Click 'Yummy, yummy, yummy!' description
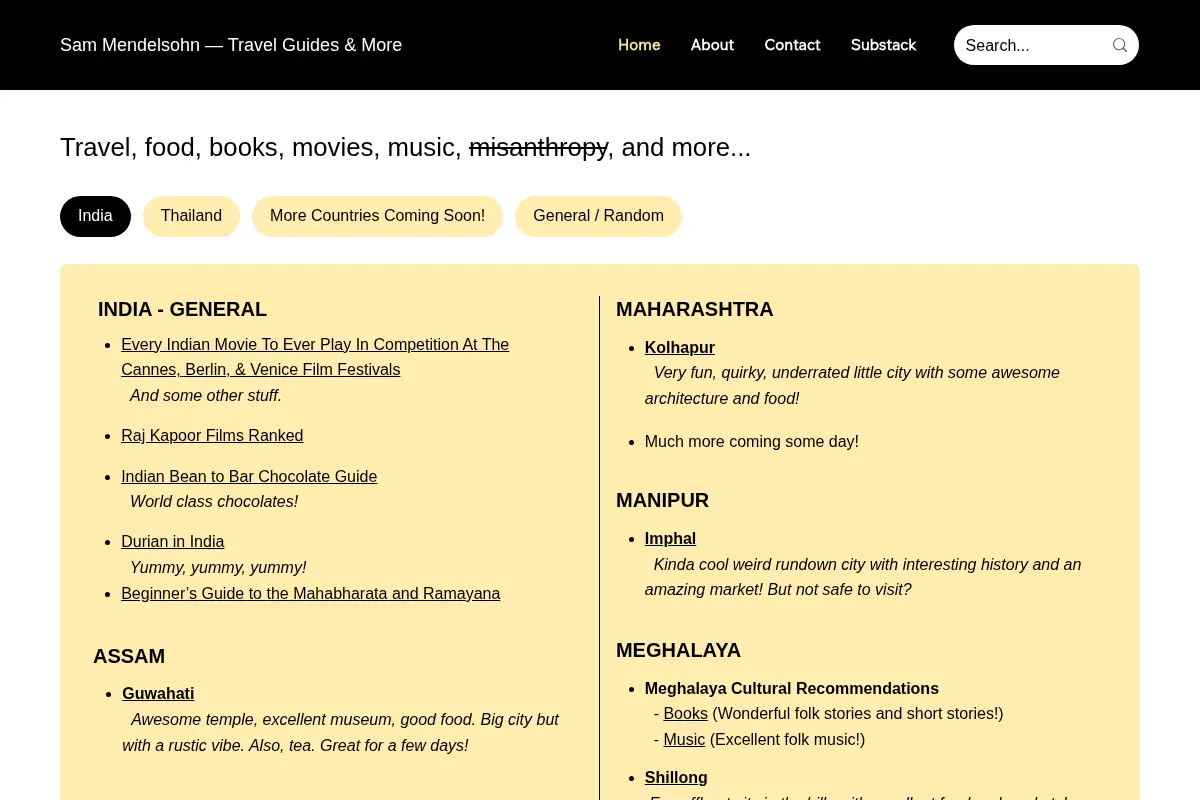Screen dimensions: 1200x800 tap(218, 568)
